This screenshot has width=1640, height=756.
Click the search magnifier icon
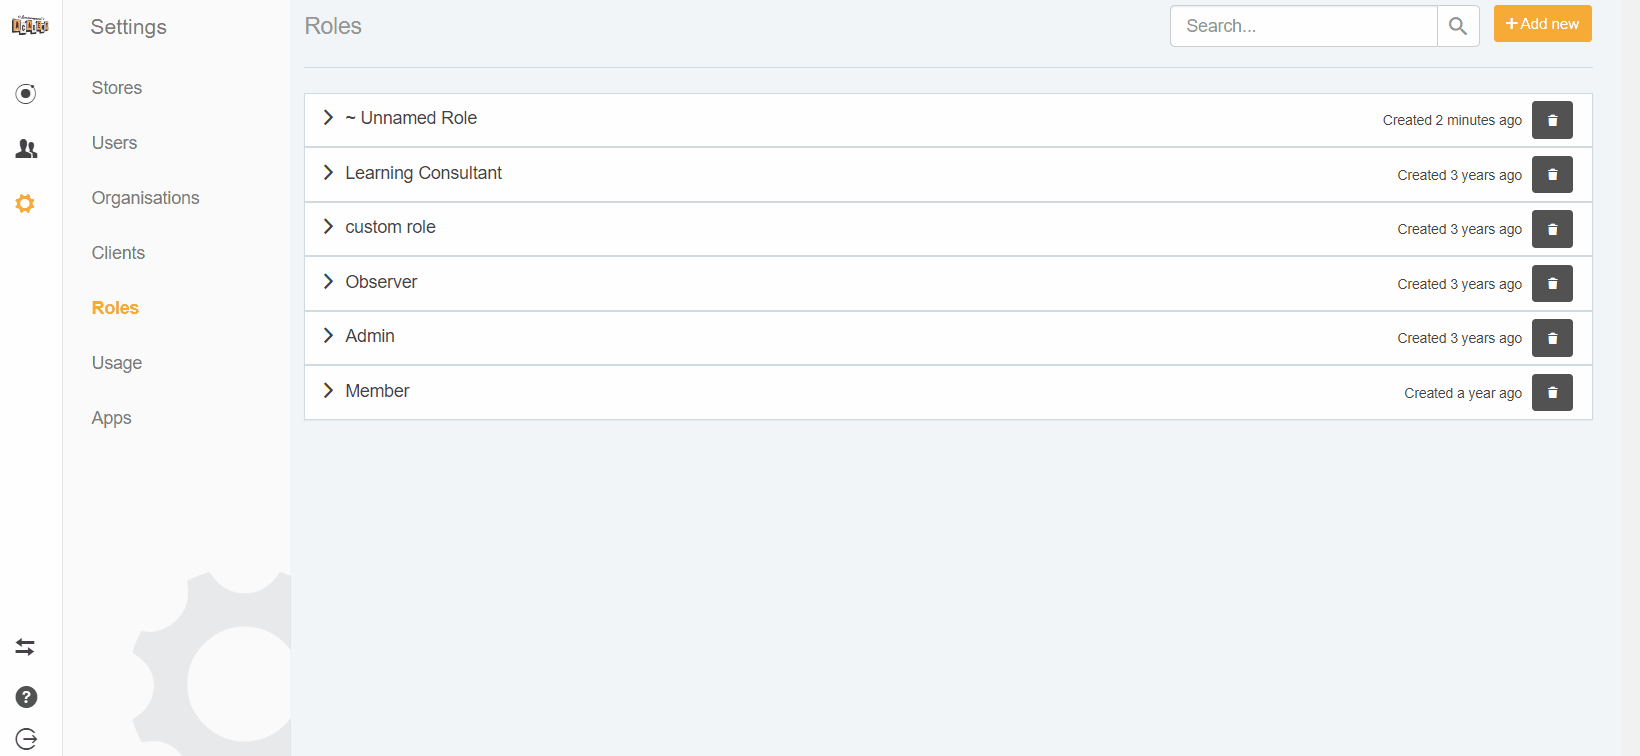point(1458,26)
